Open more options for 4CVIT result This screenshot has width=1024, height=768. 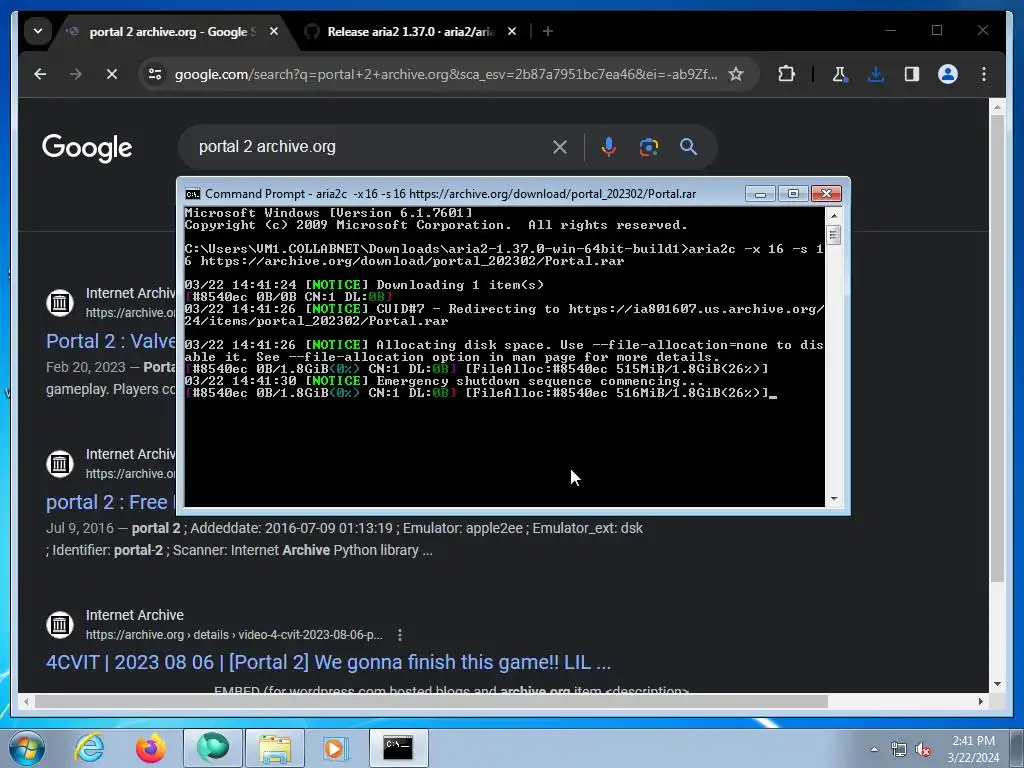click(x=400, y=635)
